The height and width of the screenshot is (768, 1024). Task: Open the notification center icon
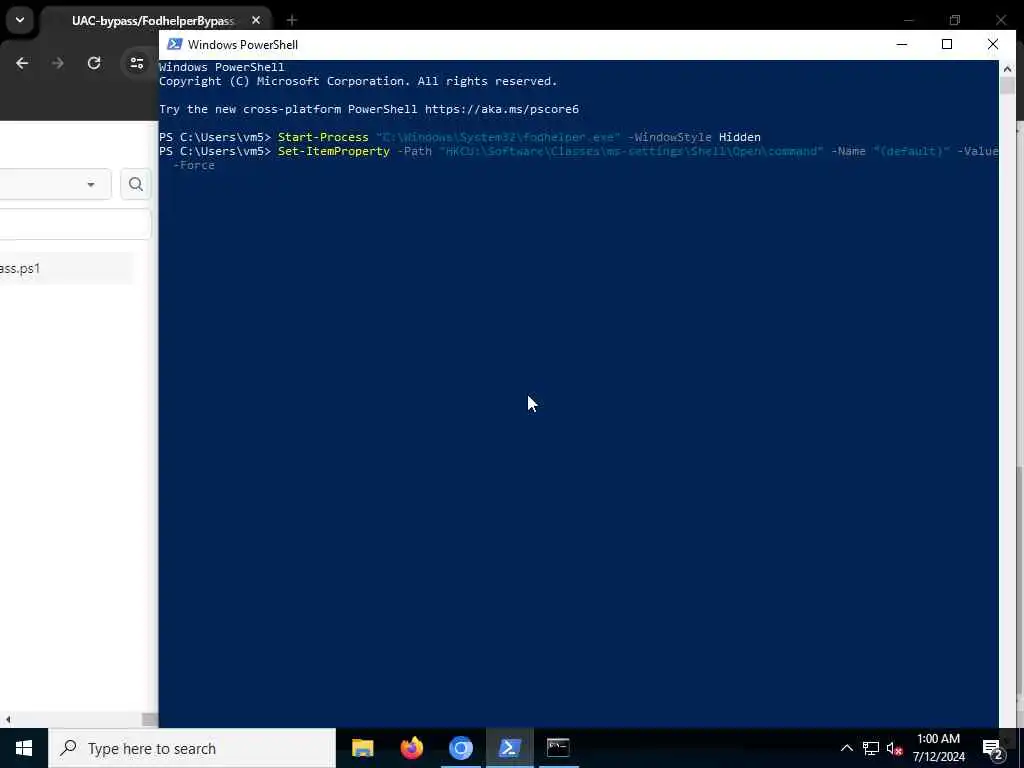[993, 748]
